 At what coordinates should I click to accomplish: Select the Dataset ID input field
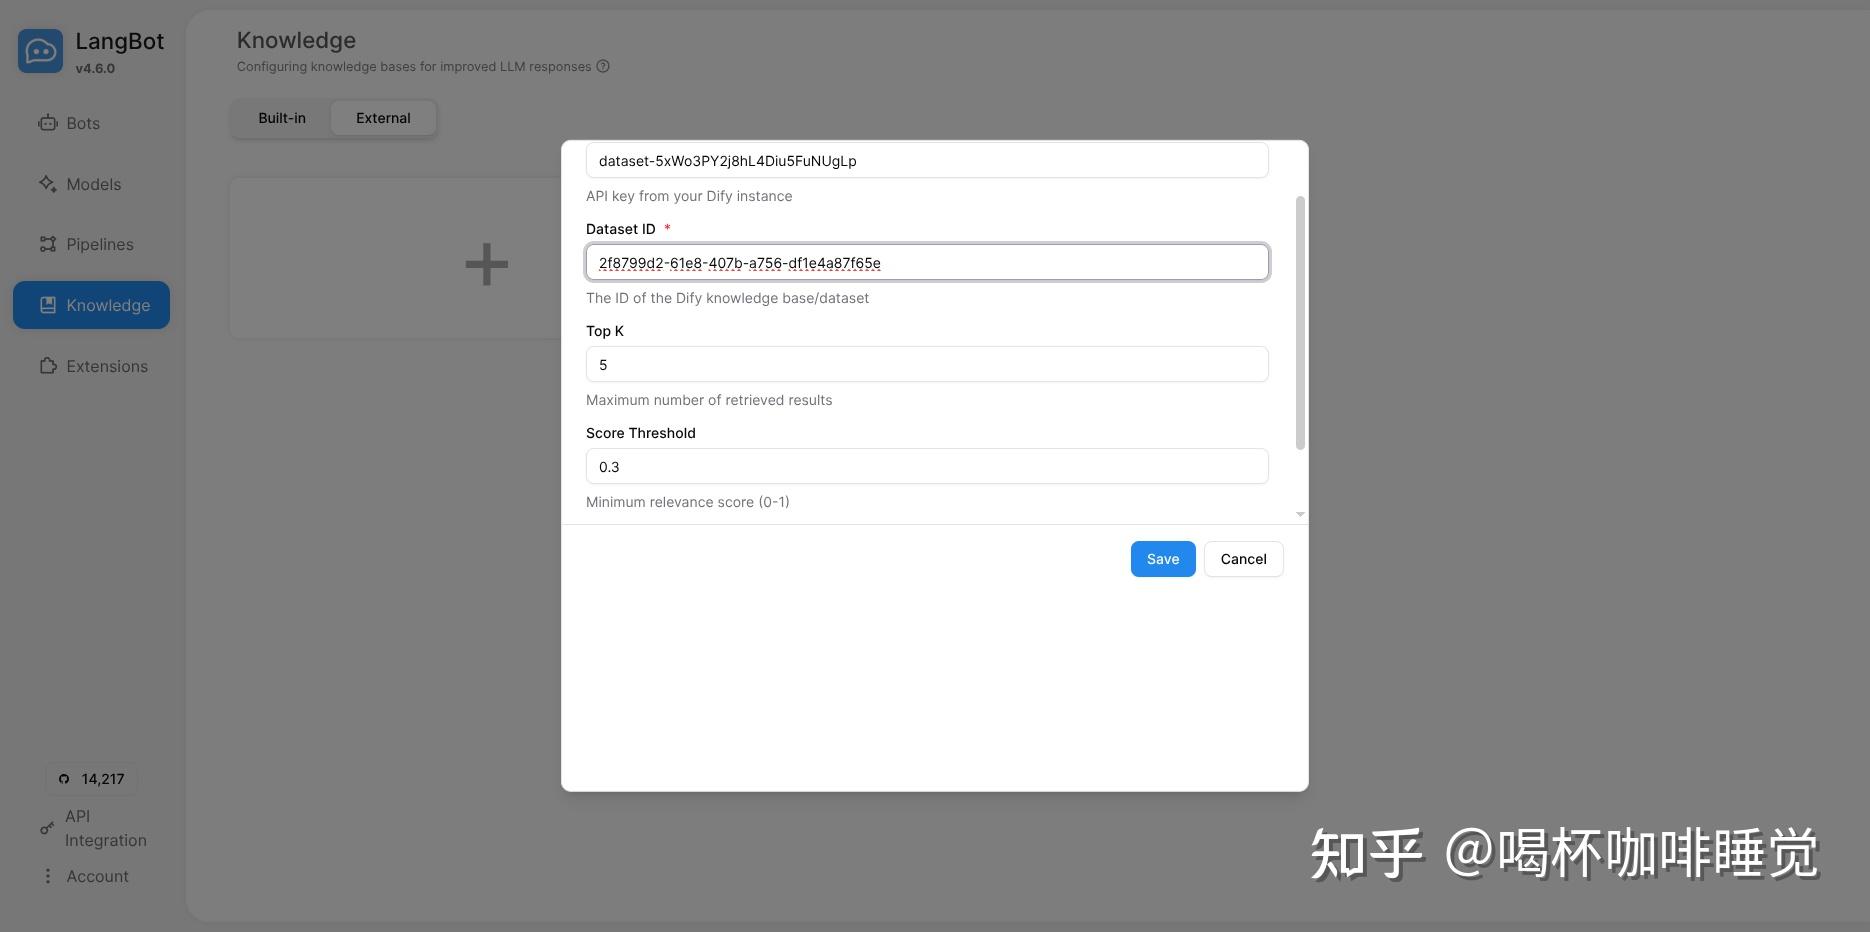[926, 262]
